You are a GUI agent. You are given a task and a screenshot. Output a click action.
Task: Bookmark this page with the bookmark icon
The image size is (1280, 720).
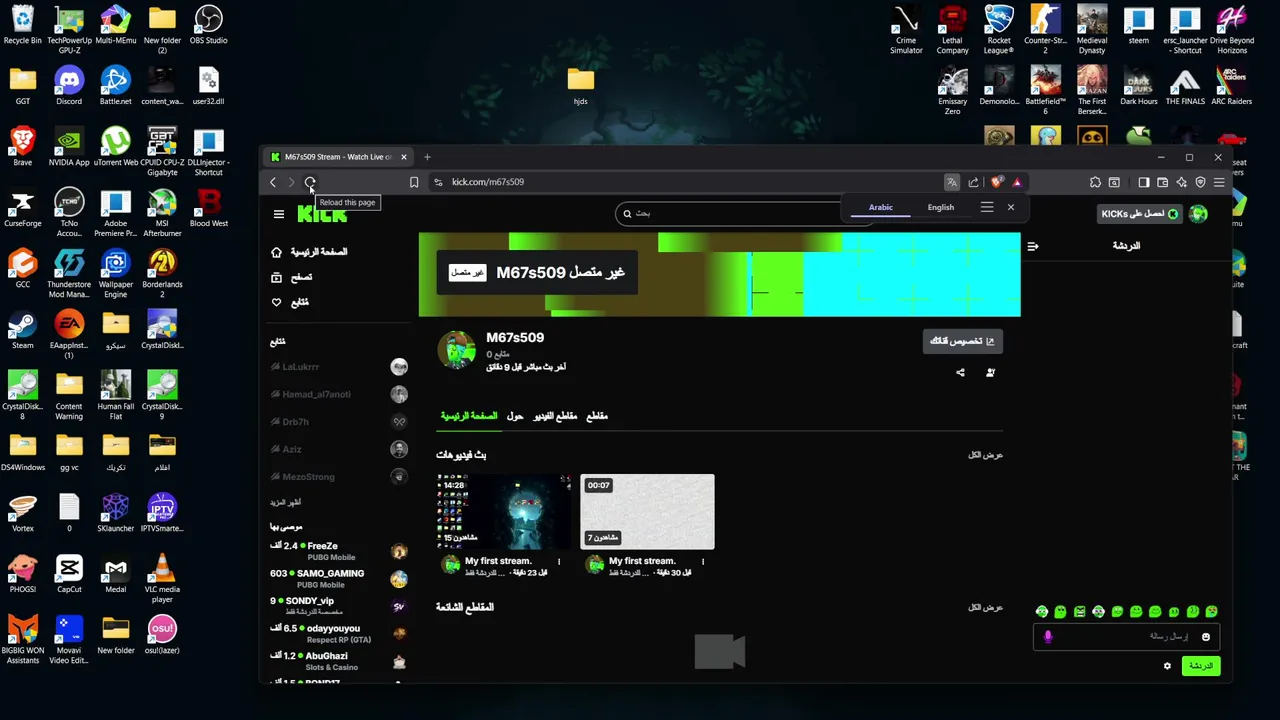(x=414, y=182)
